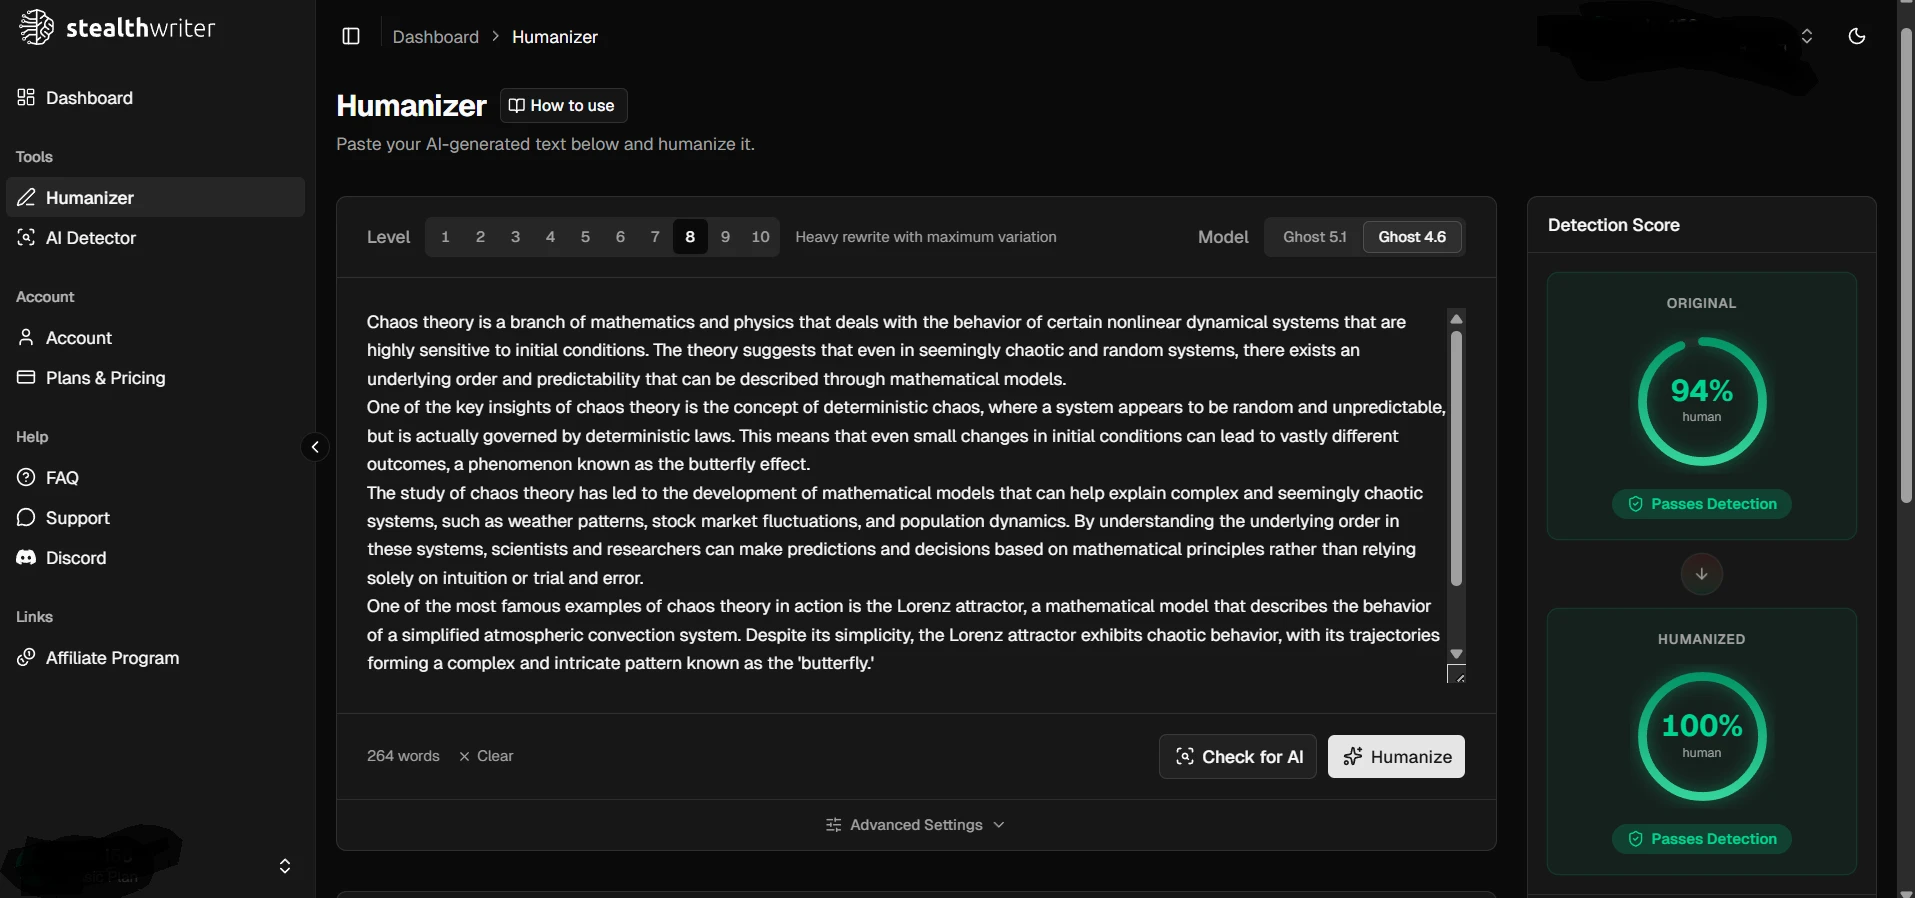
Task: Open Plans & Pricing
Action: pos(155,378)
